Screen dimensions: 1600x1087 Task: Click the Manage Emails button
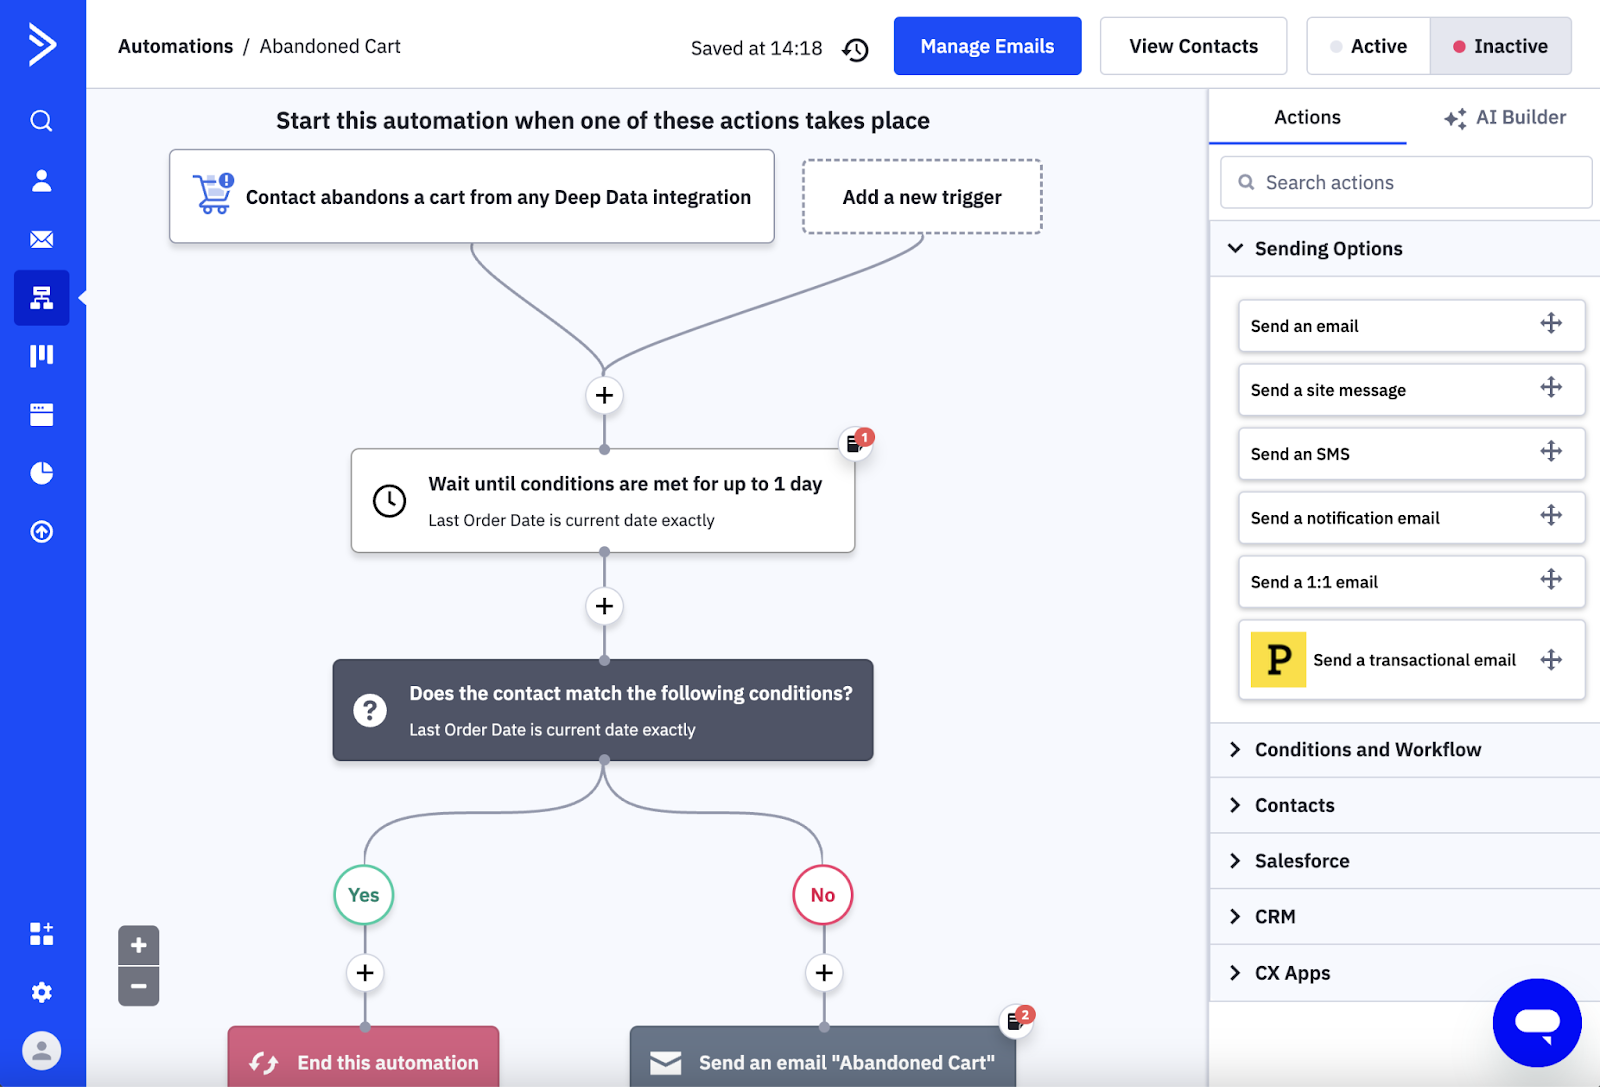point(987,45)
